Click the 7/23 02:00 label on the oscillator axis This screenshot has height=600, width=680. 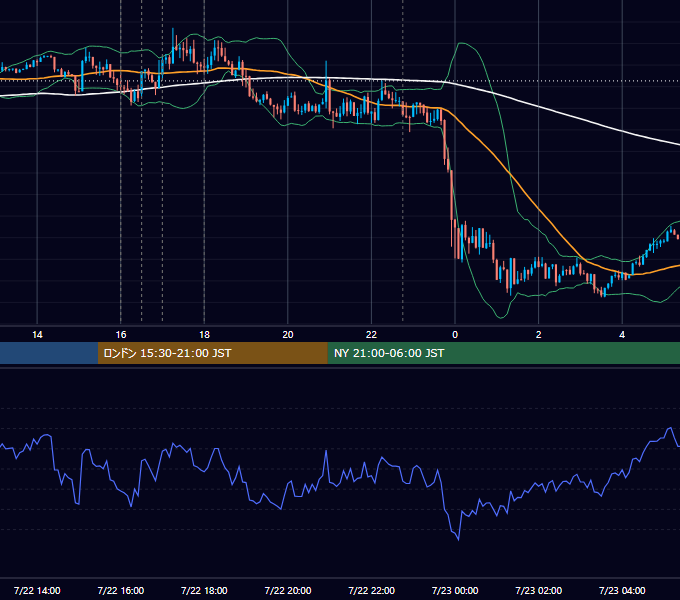pyautogui.click(x=539, y=590)
